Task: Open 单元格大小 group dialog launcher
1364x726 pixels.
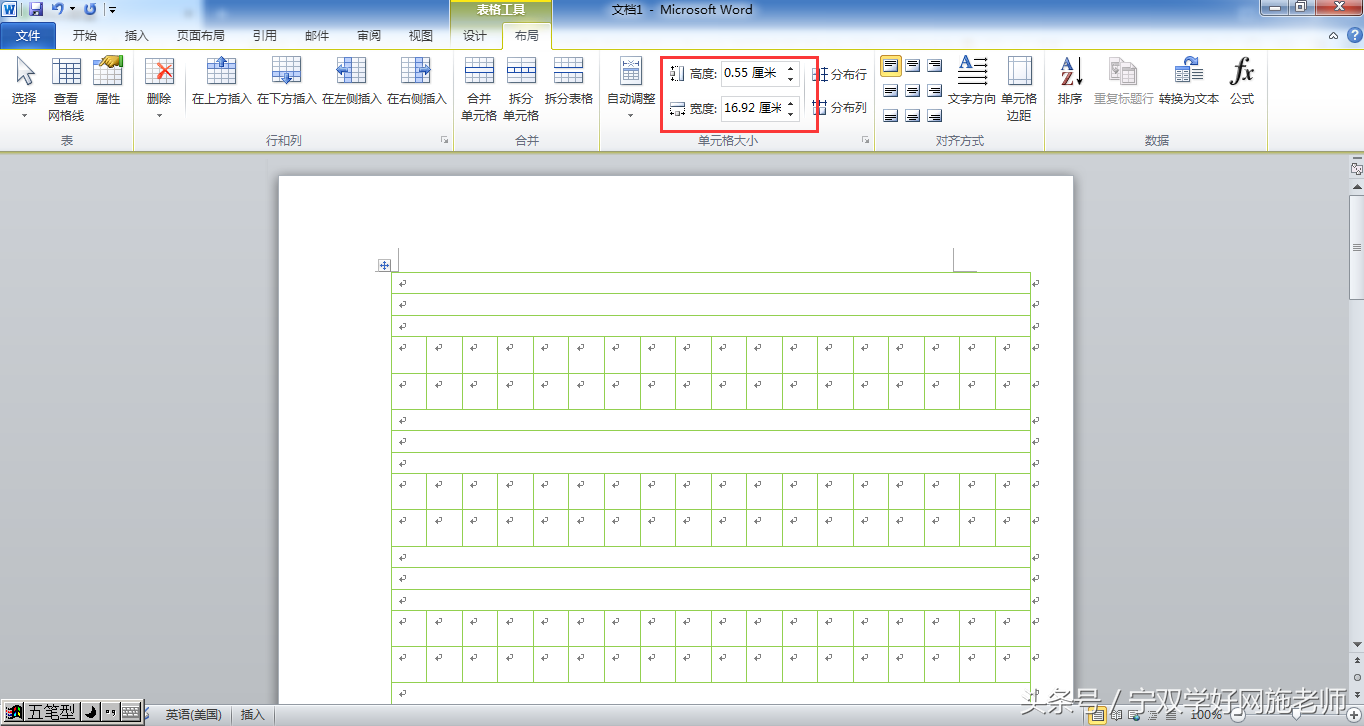Action: (866, 141)
